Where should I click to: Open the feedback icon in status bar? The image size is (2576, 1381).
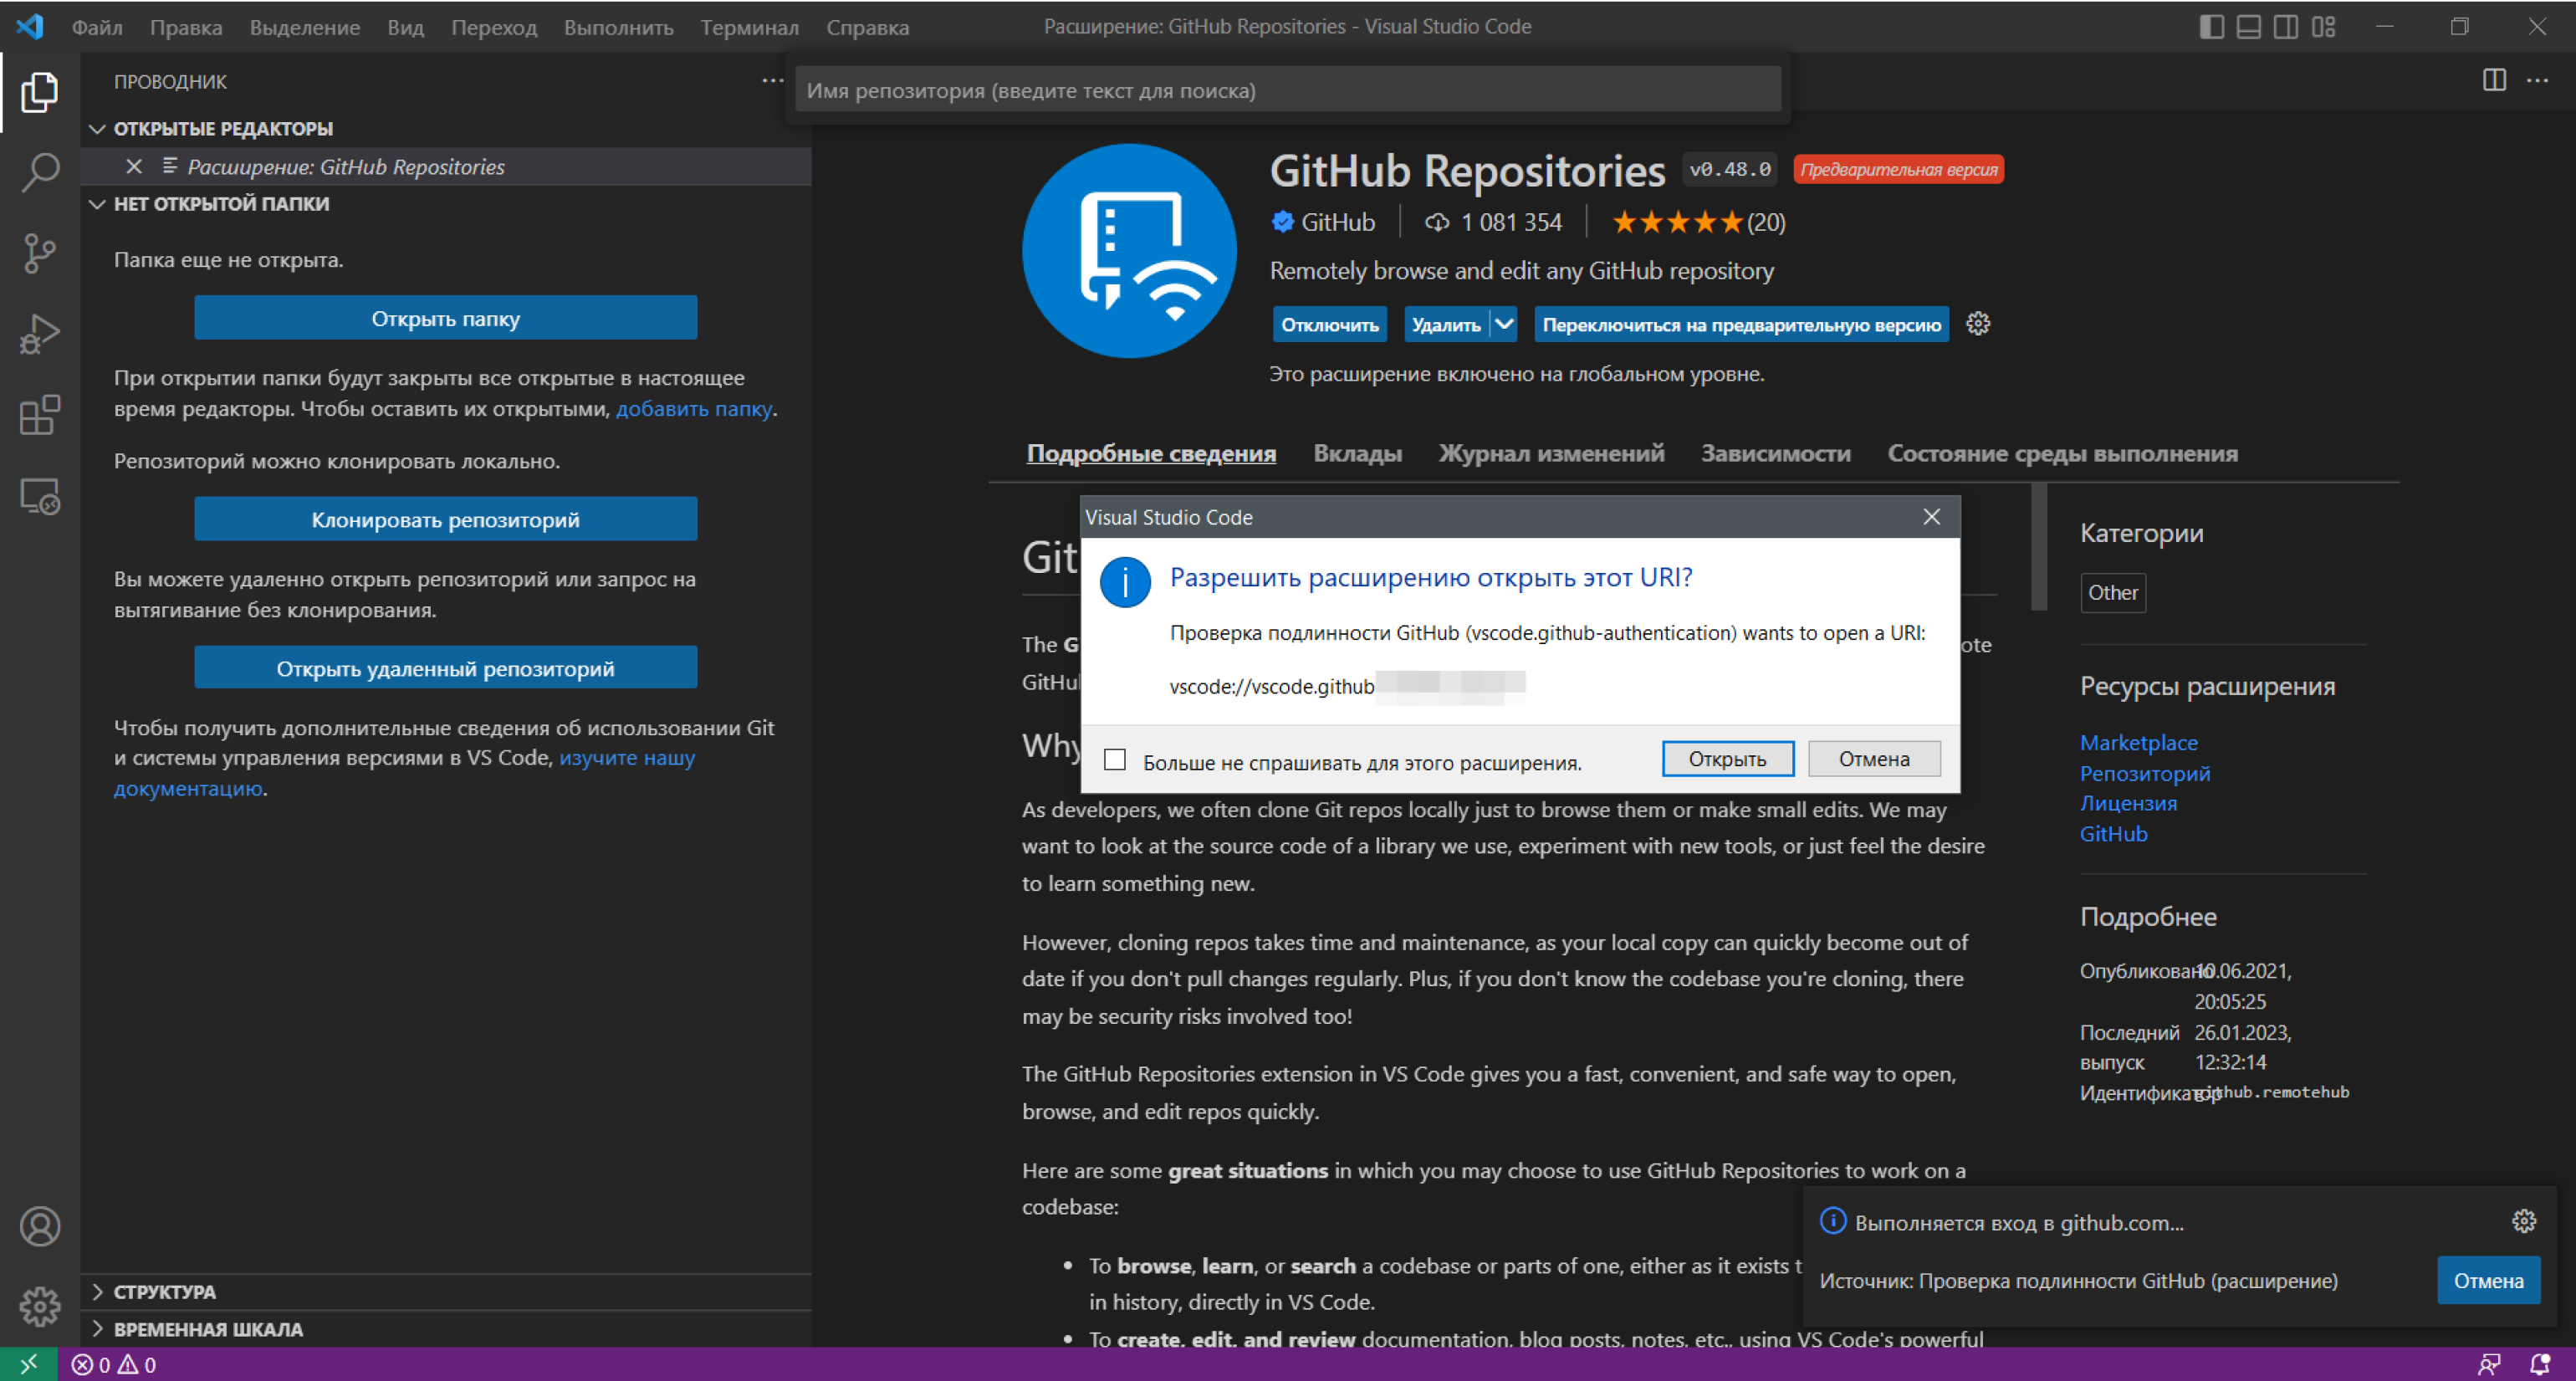pos(2489,1364)
